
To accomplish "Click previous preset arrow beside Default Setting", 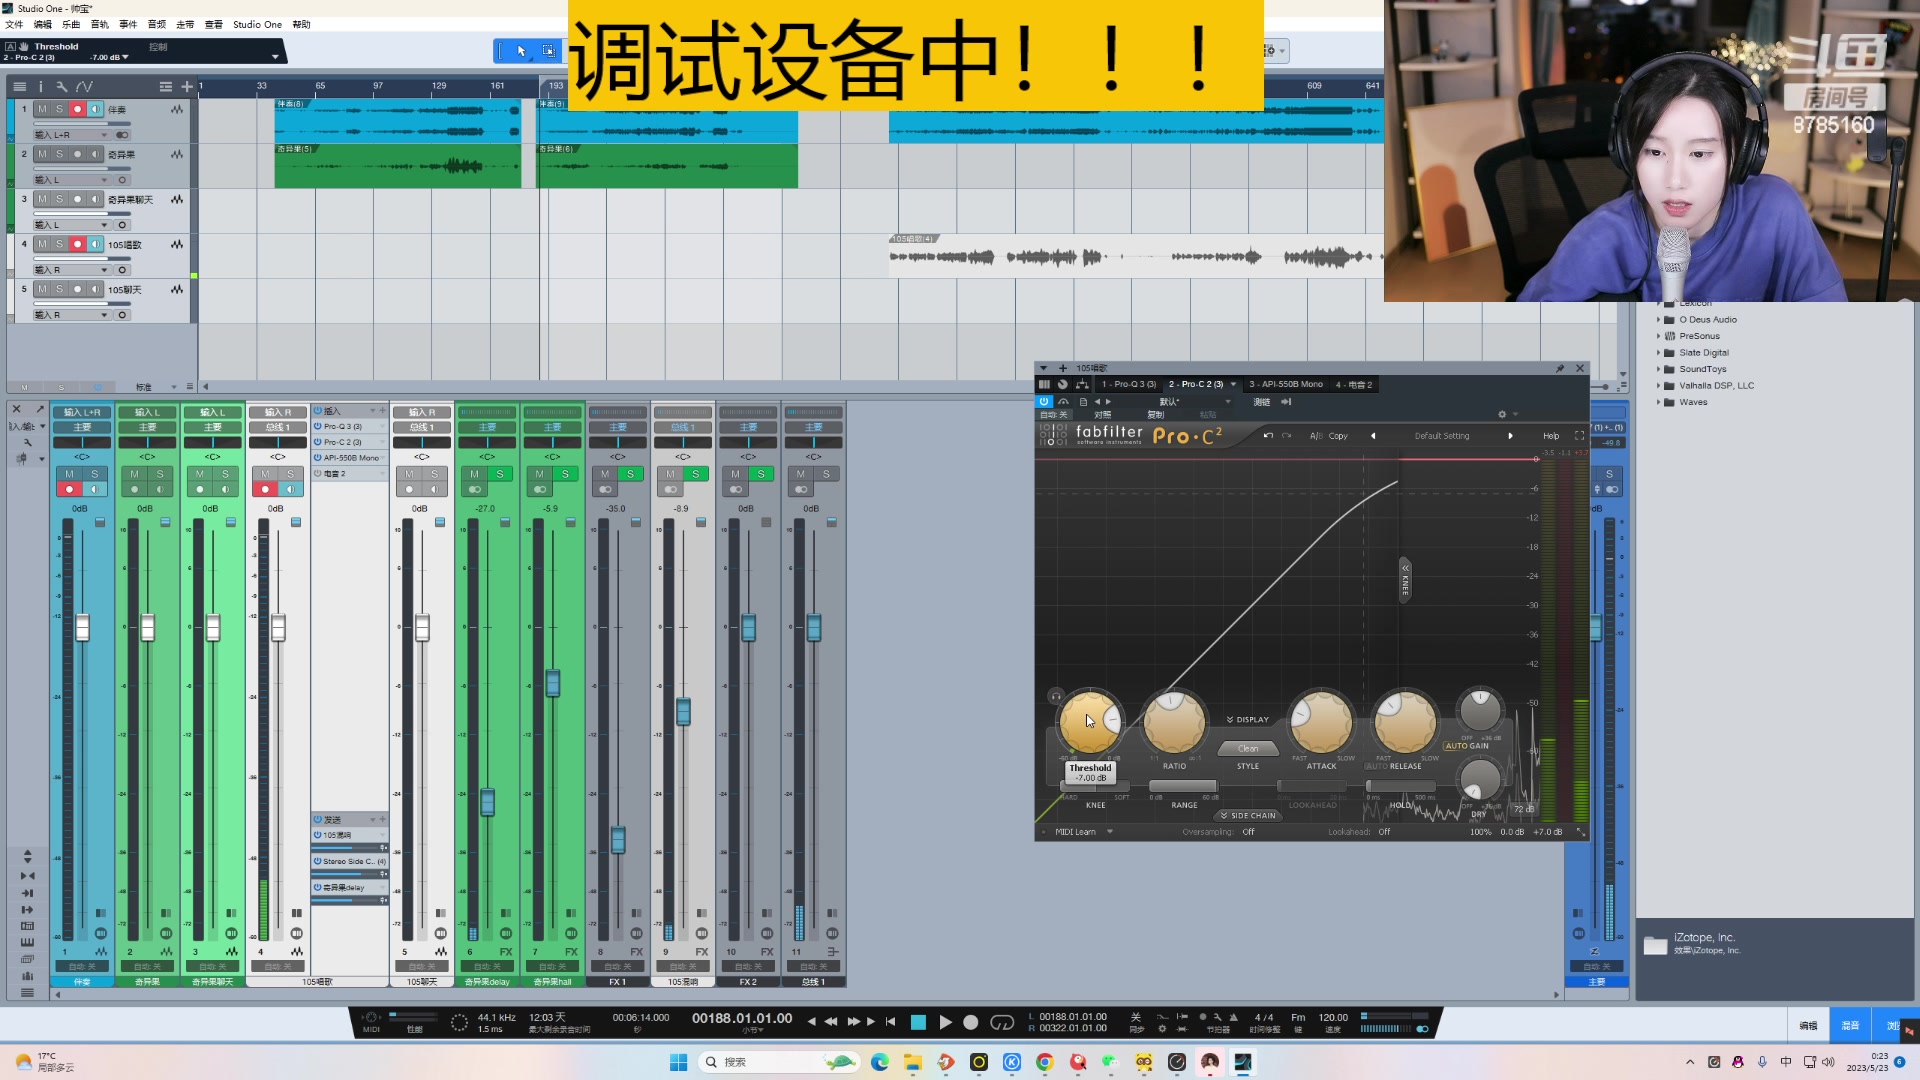I will (1373, 436).
